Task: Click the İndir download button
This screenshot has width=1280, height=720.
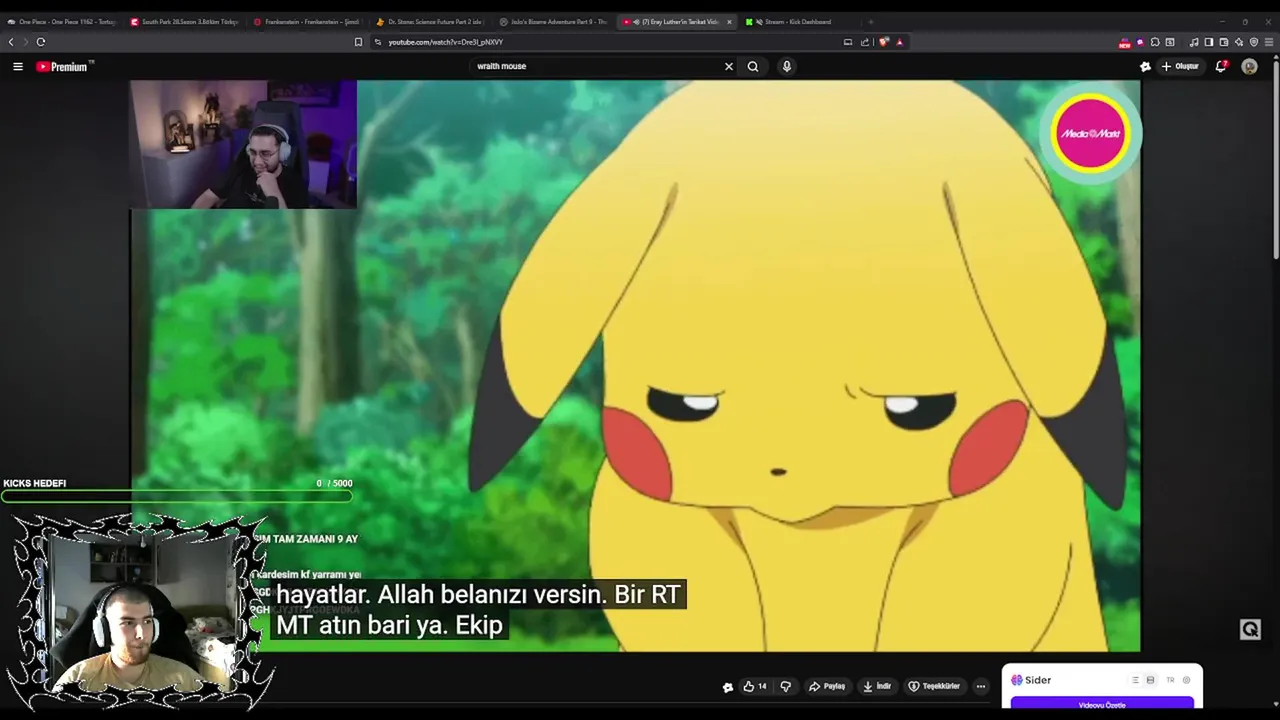Action: click(x=877, y=686)
